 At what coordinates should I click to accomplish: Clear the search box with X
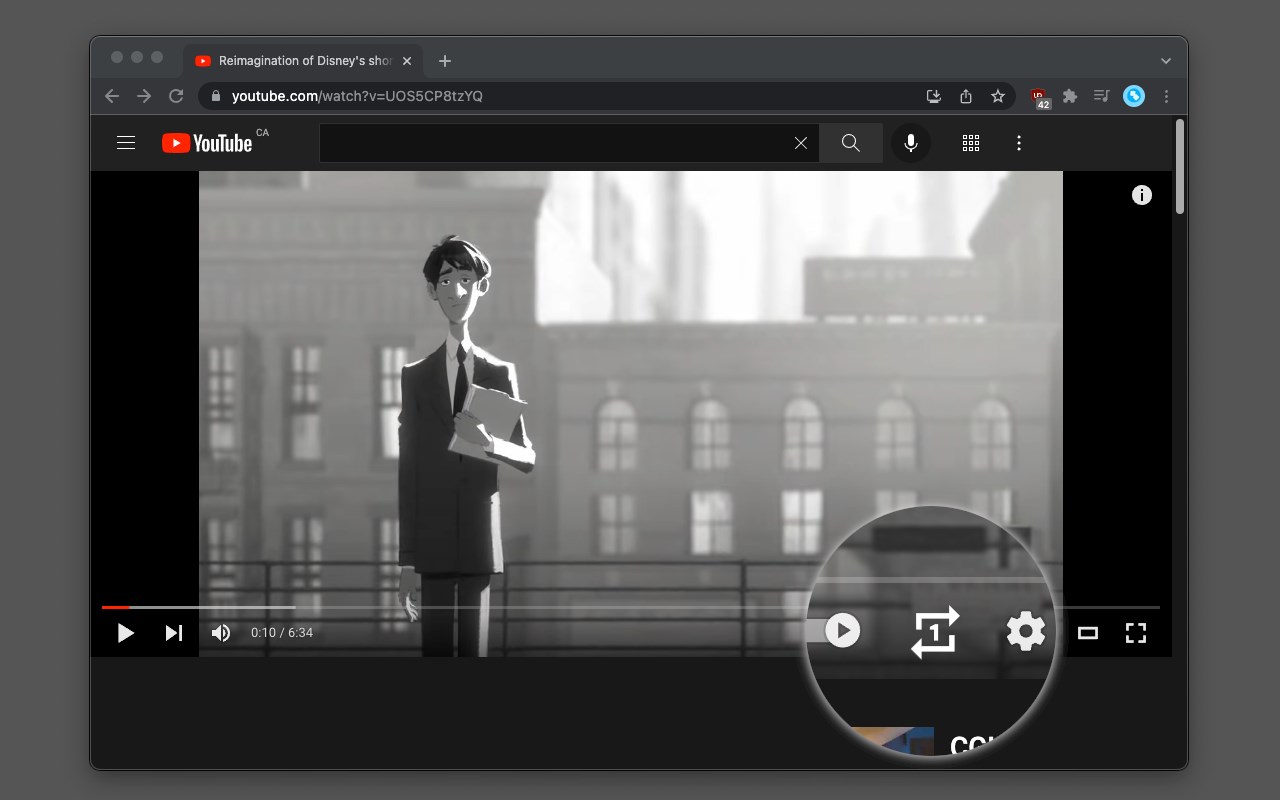(x=801, y=143)
